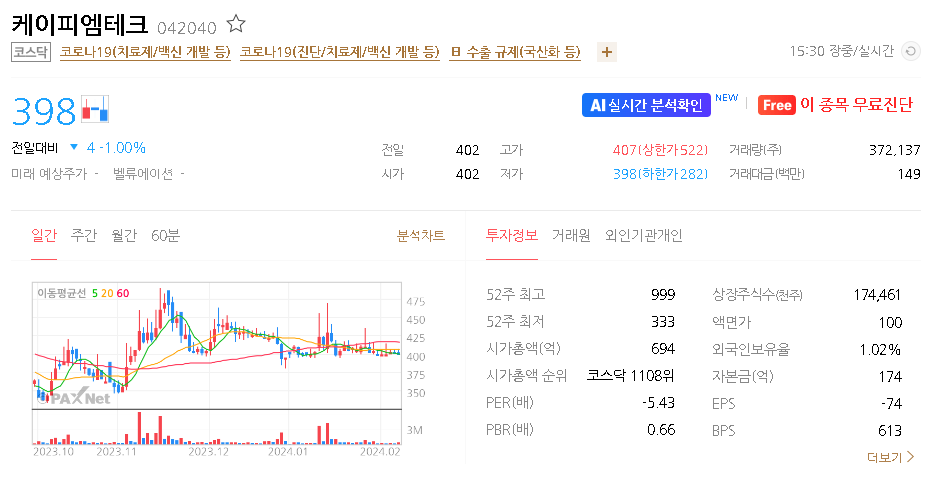The height and width of the screenshot is (482, 932).
Task: Switch to the 외인기관개인 tab
Action: point(644,236)
